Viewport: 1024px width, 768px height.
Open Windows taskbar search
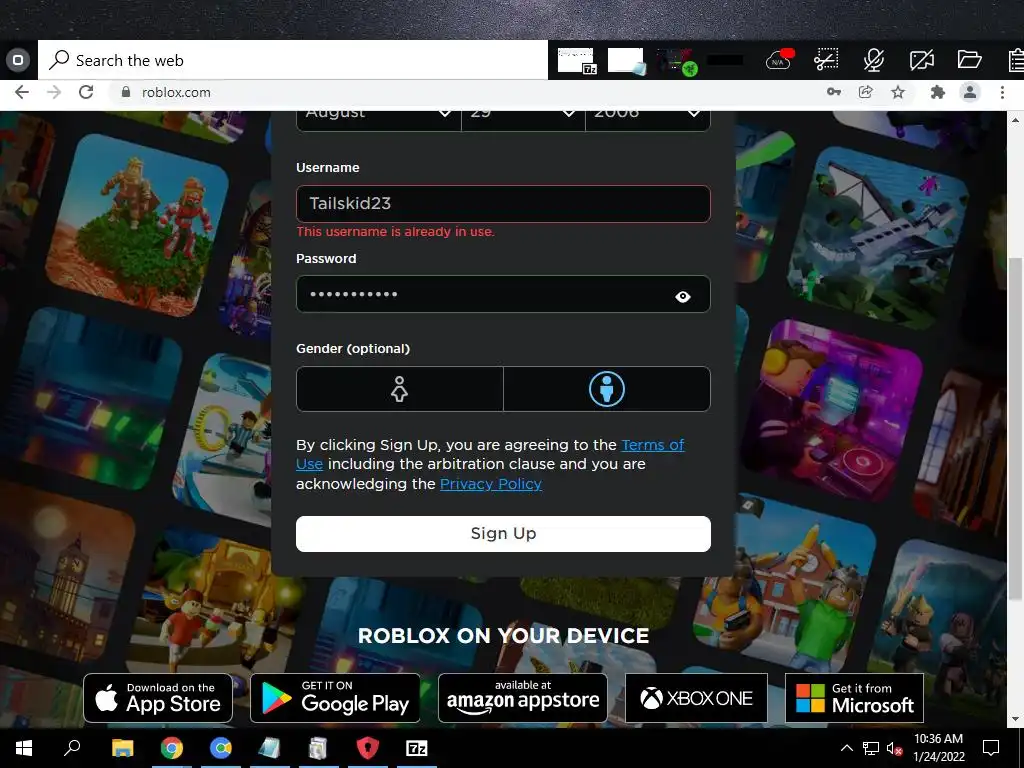(x=72, y=748)
